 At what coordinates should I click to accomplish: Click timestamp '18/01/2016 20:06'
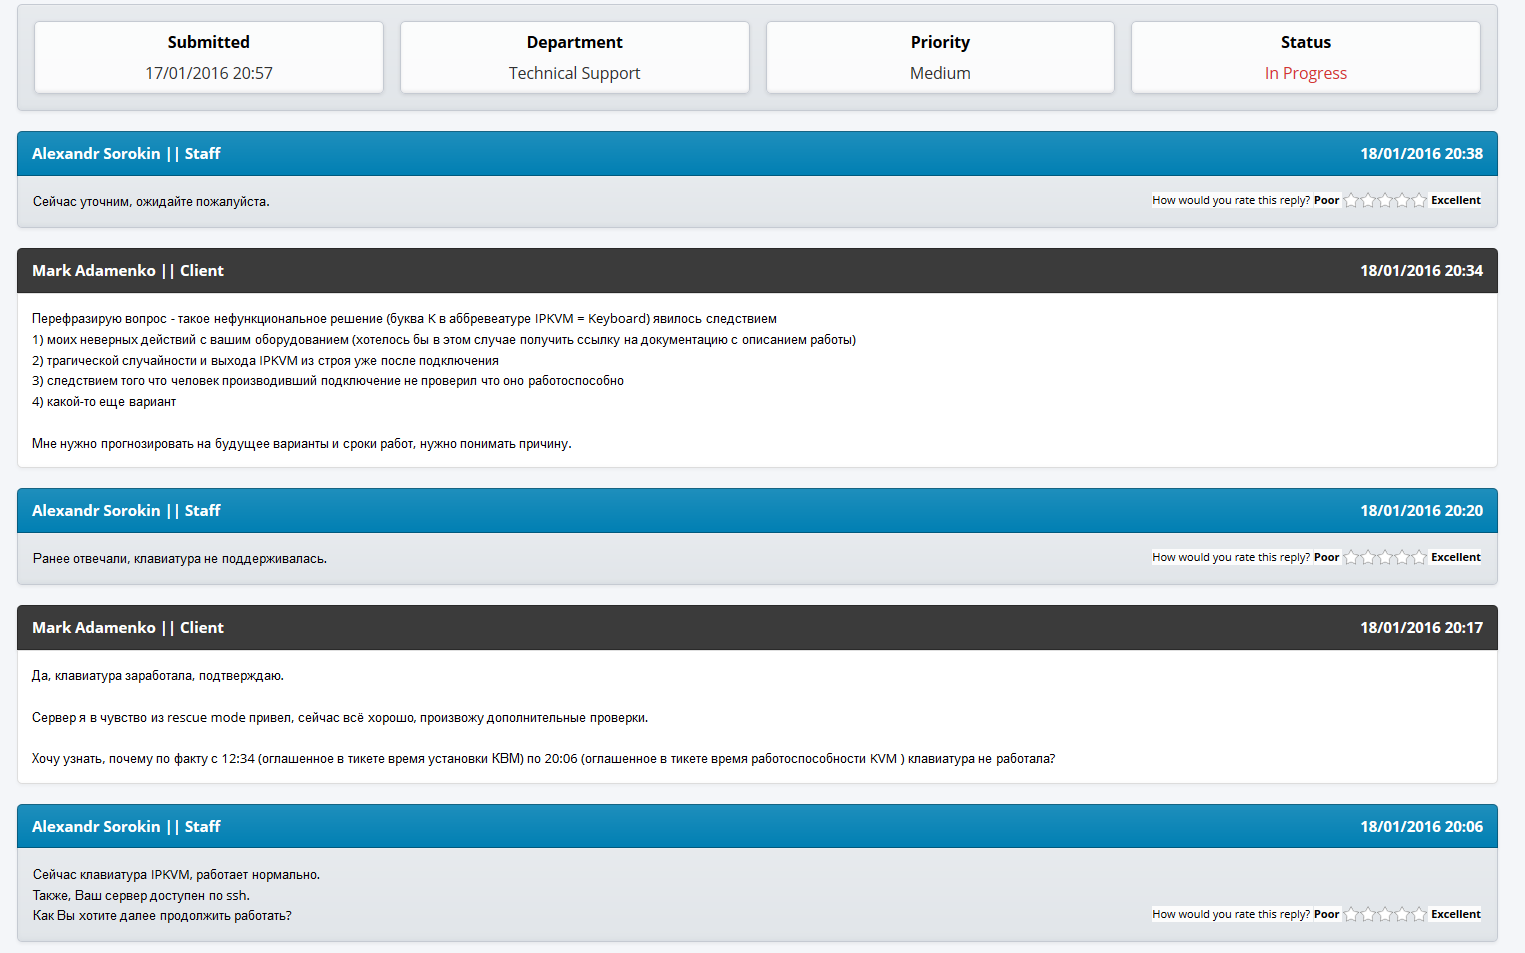click(1421, 826)
